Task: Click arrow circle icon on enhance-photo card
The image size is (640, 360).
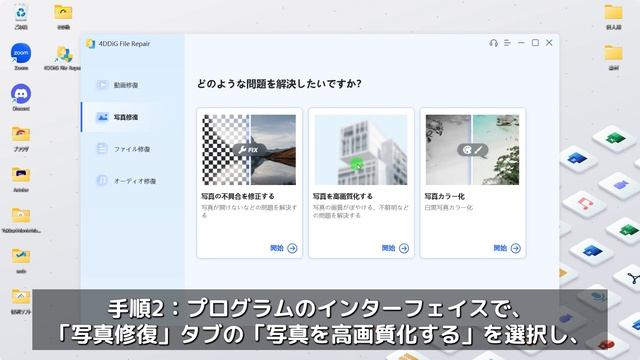Action: click(404, 248)
